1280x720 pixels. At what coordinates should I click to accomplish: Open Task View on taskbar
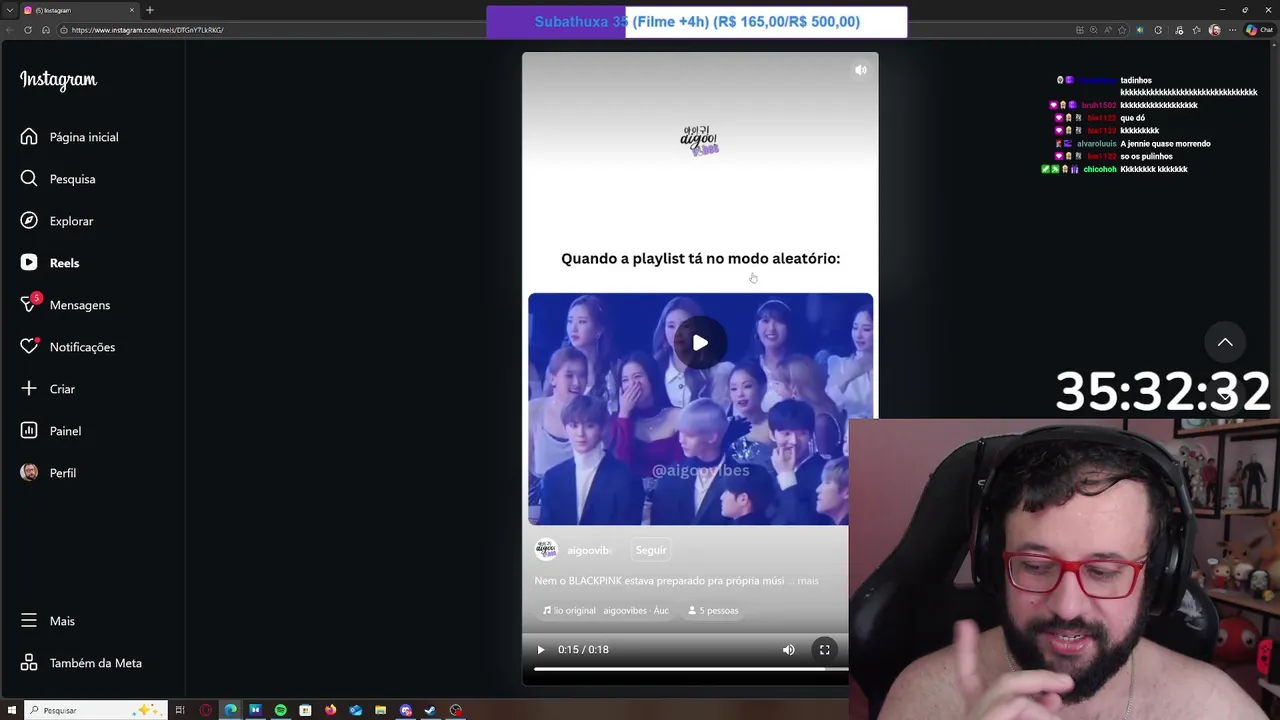180,710
